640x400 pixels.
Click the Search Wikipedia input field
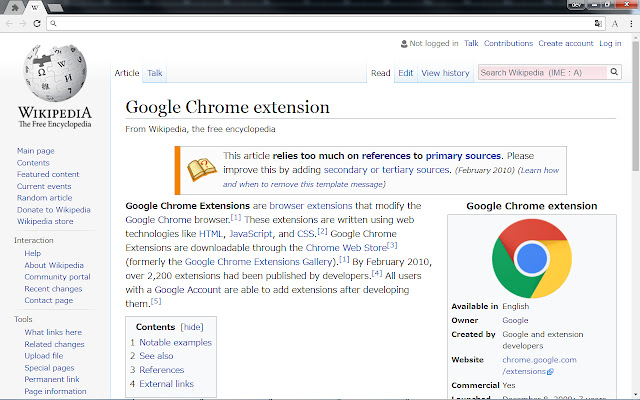pos(542,72)
